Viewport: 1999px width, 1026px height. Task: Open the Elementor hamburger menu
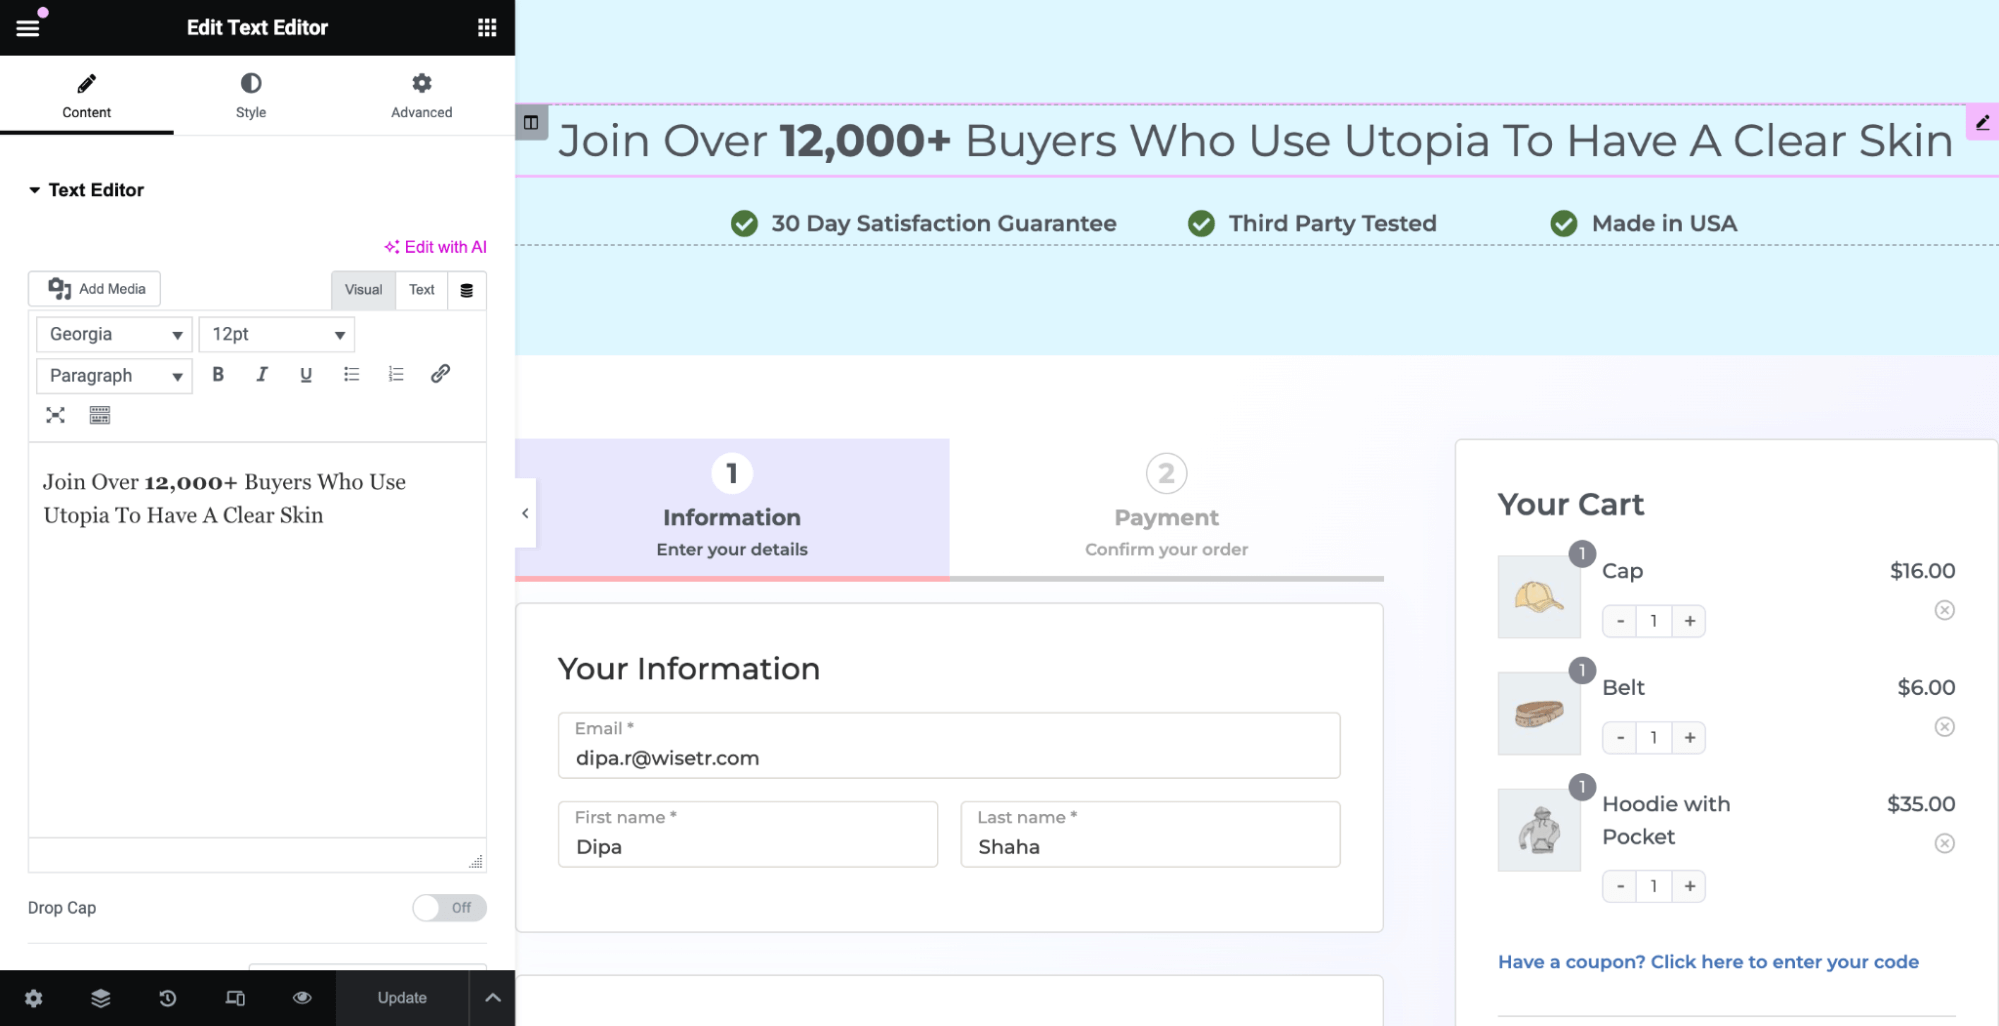click(x=28, y=28)
